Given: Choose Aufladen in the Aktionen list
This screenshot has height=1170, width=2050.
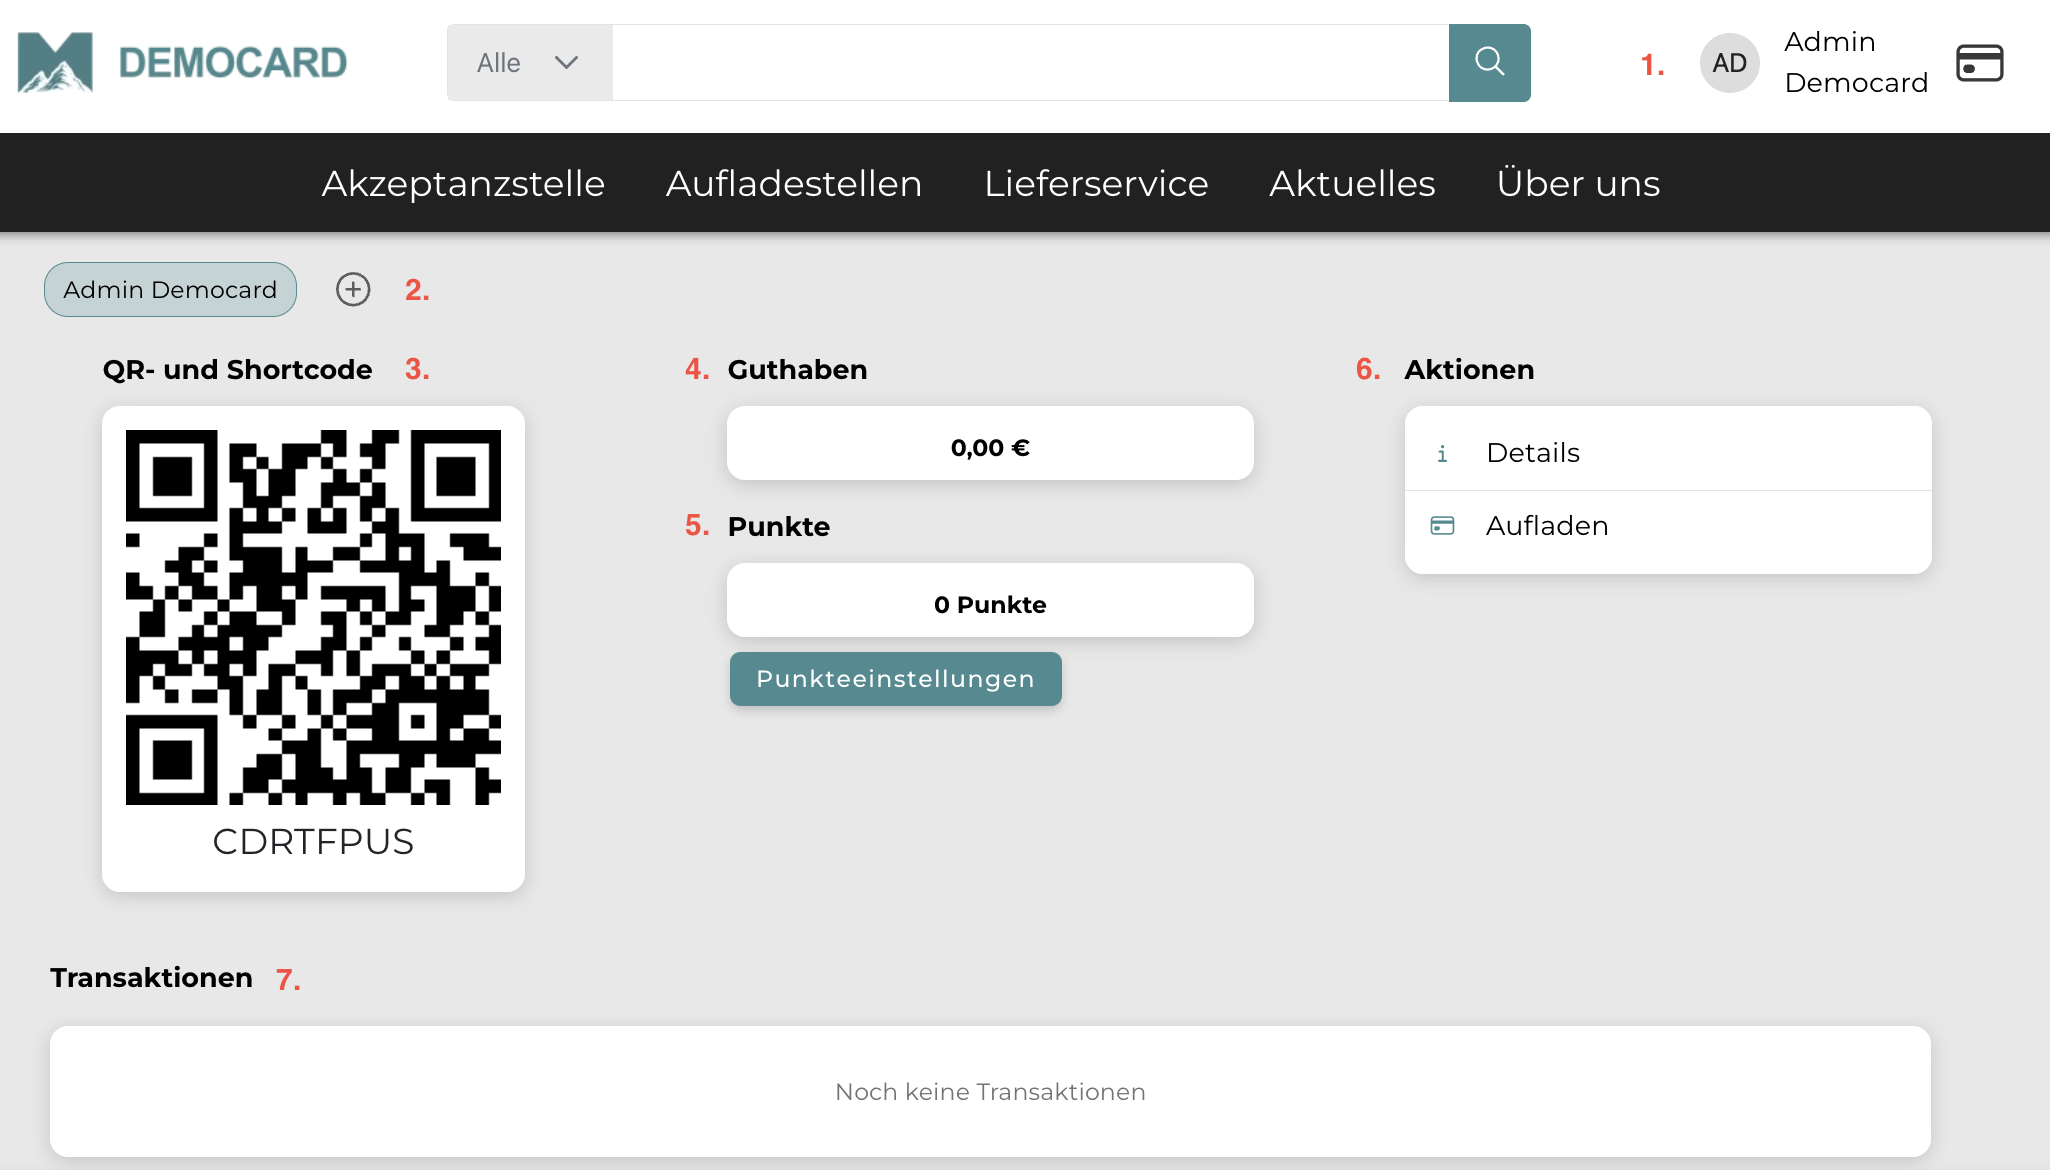Looking at the screenshot, I should (1547, 526).
